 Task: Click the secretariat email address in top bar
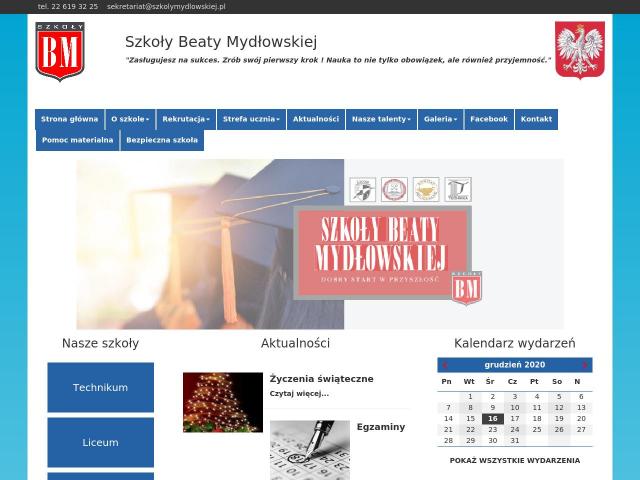(166, 7)
